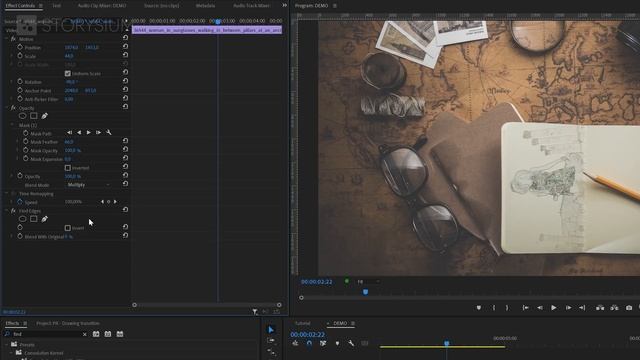Collapse the Opacity effect group

[7, 108]
